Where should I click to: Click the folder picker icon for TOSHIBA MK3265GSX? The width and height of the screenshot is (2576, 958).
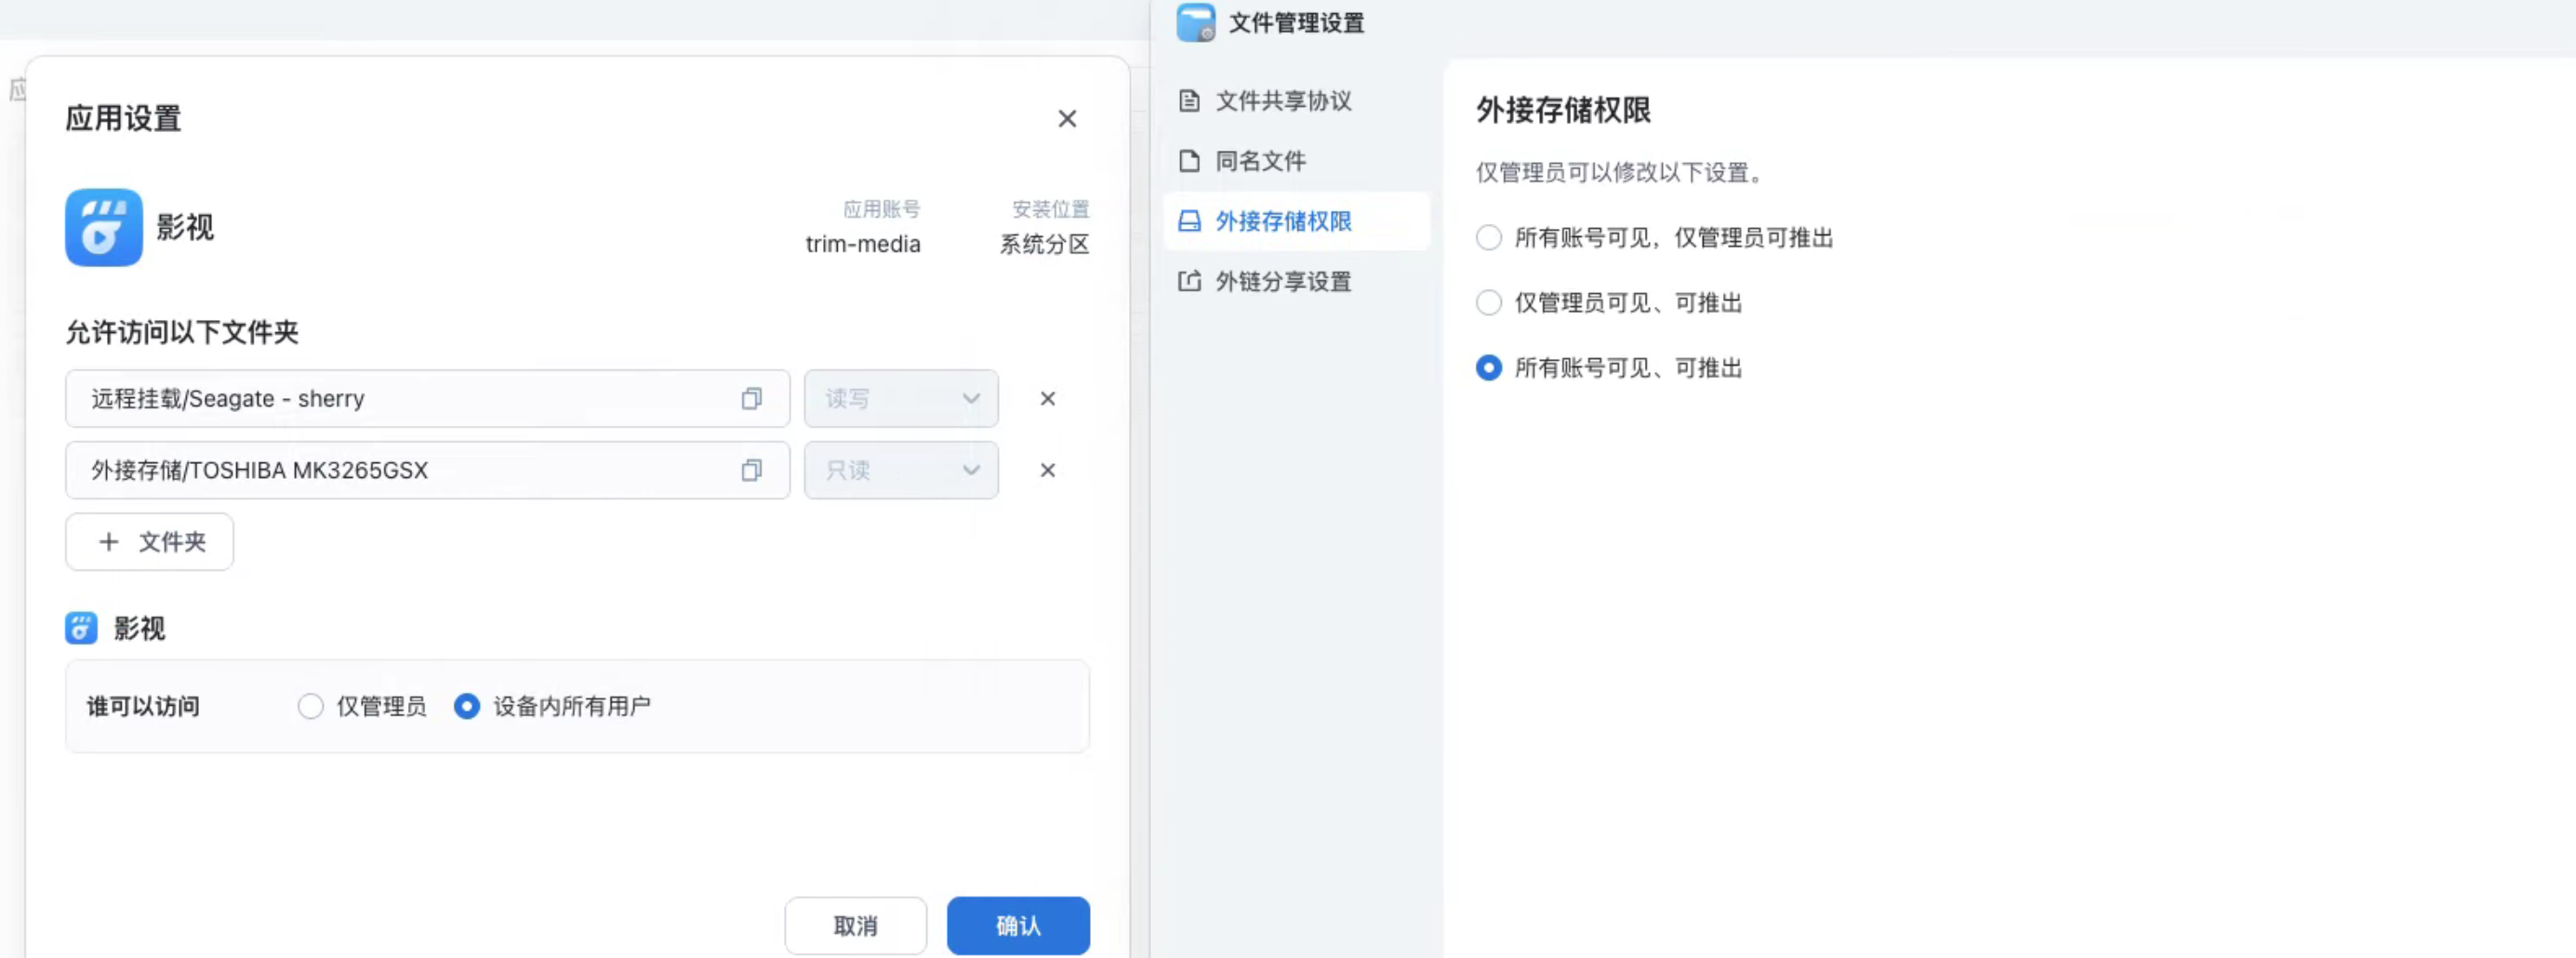[x=752, y=470]
